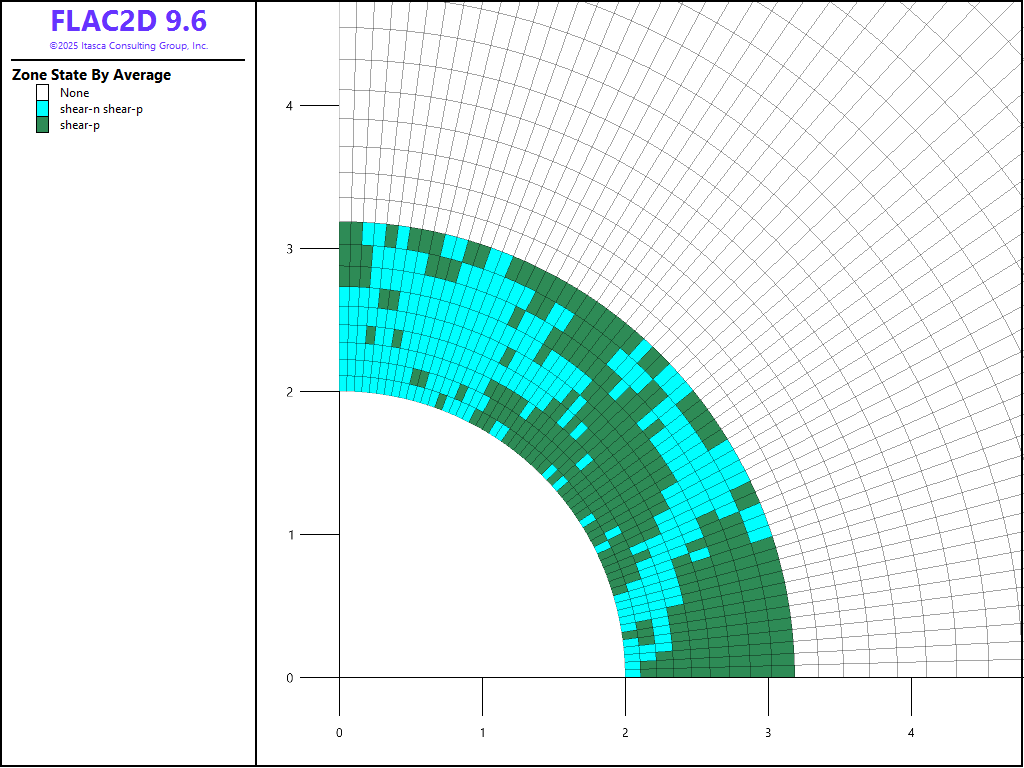
Task: Click the 3 tick label on horizontal axis
Action: pyautogui.click(x=768, y=733)
